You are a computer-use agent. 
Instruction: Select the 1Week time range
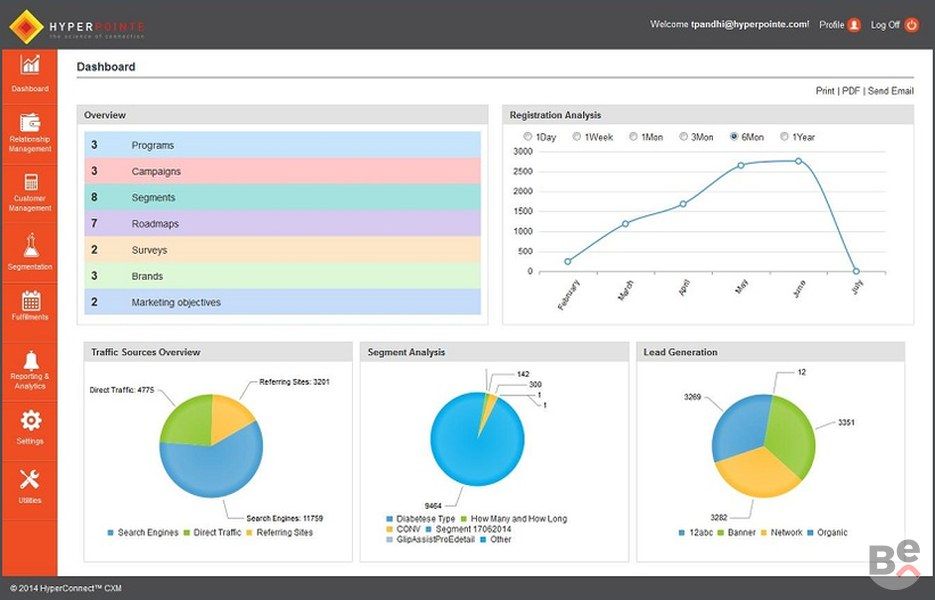(x=577, y=137)
